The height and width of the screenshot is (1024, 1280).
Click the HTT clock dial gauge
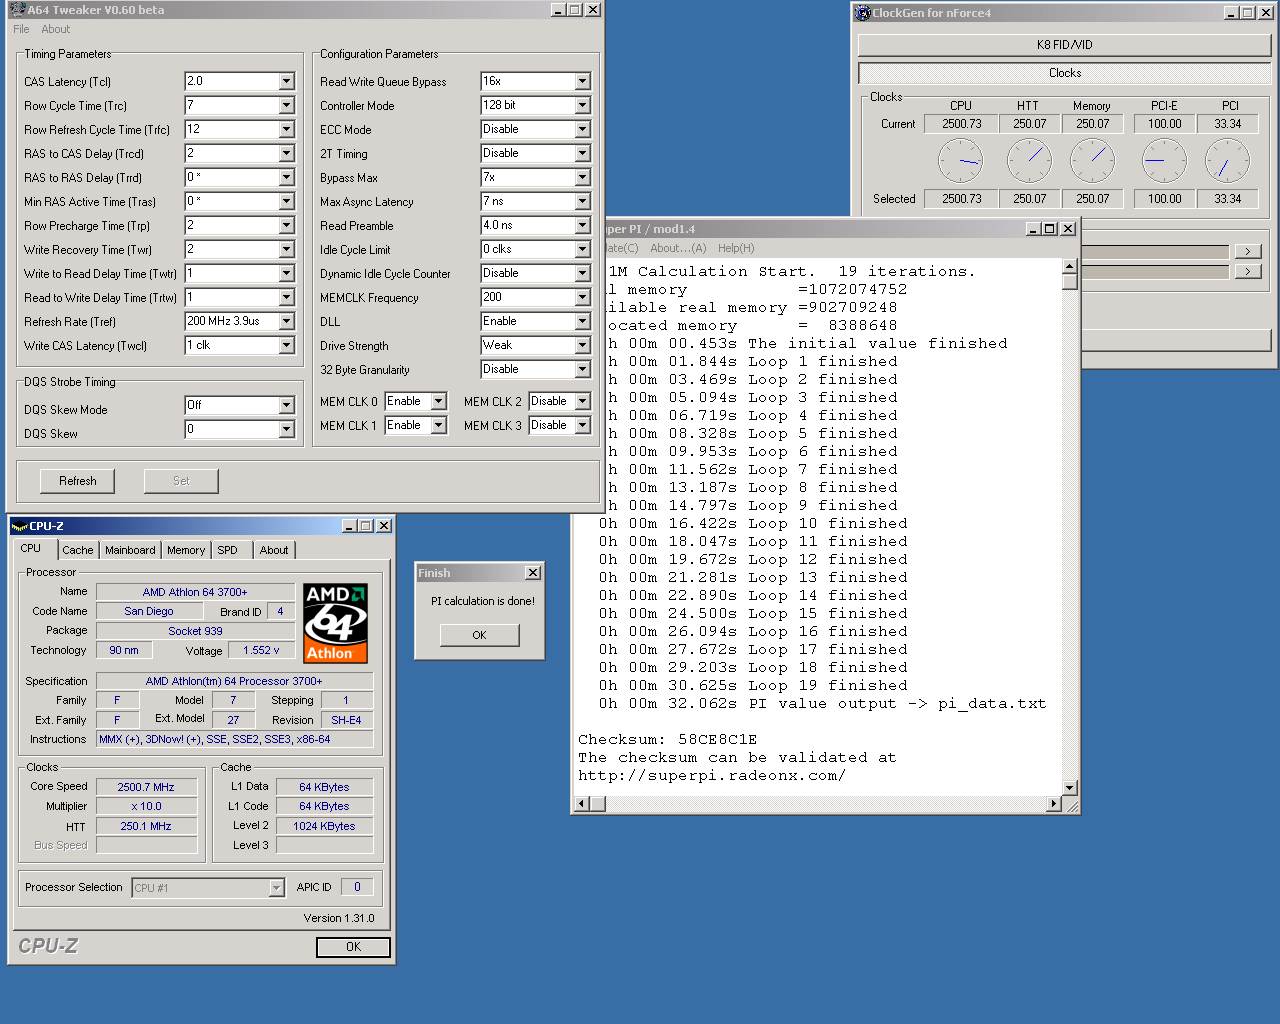[1029, 161]
